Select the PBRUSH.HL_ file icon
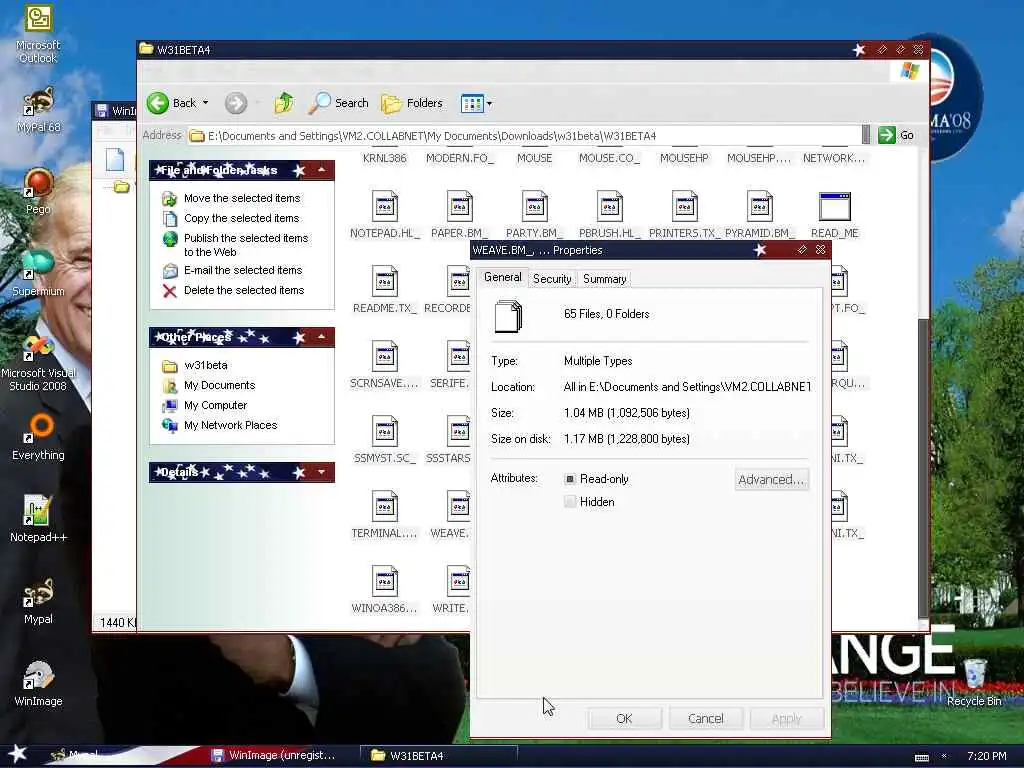The image size is (1024, 768). click(x=609, y=206)
